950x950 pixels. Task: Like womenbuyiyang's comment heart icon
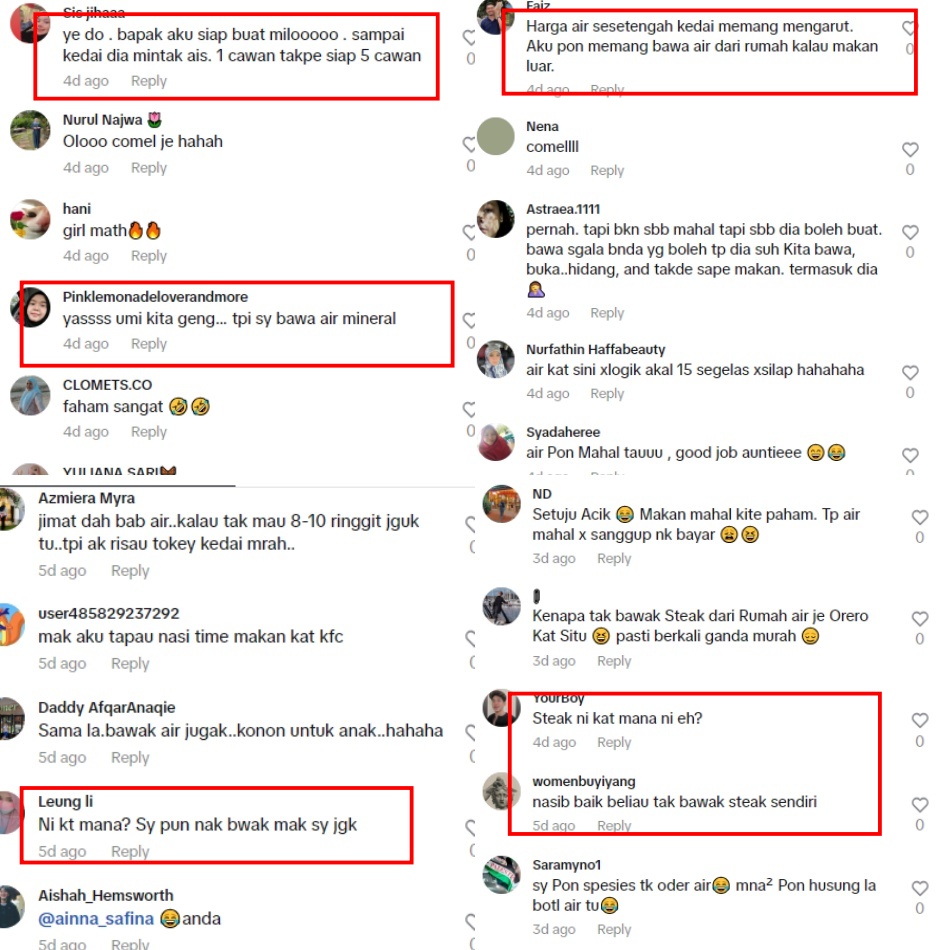pyautogui.click(x=920, y=805)
